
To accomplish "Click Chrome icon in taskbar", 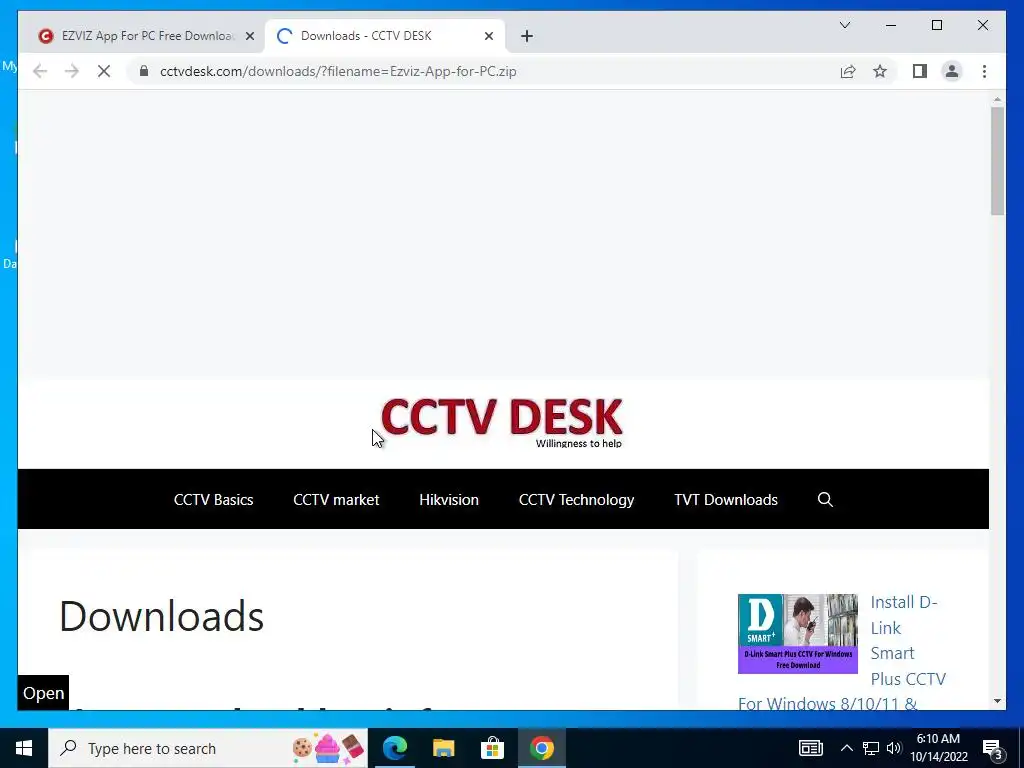I will [541, 748].
